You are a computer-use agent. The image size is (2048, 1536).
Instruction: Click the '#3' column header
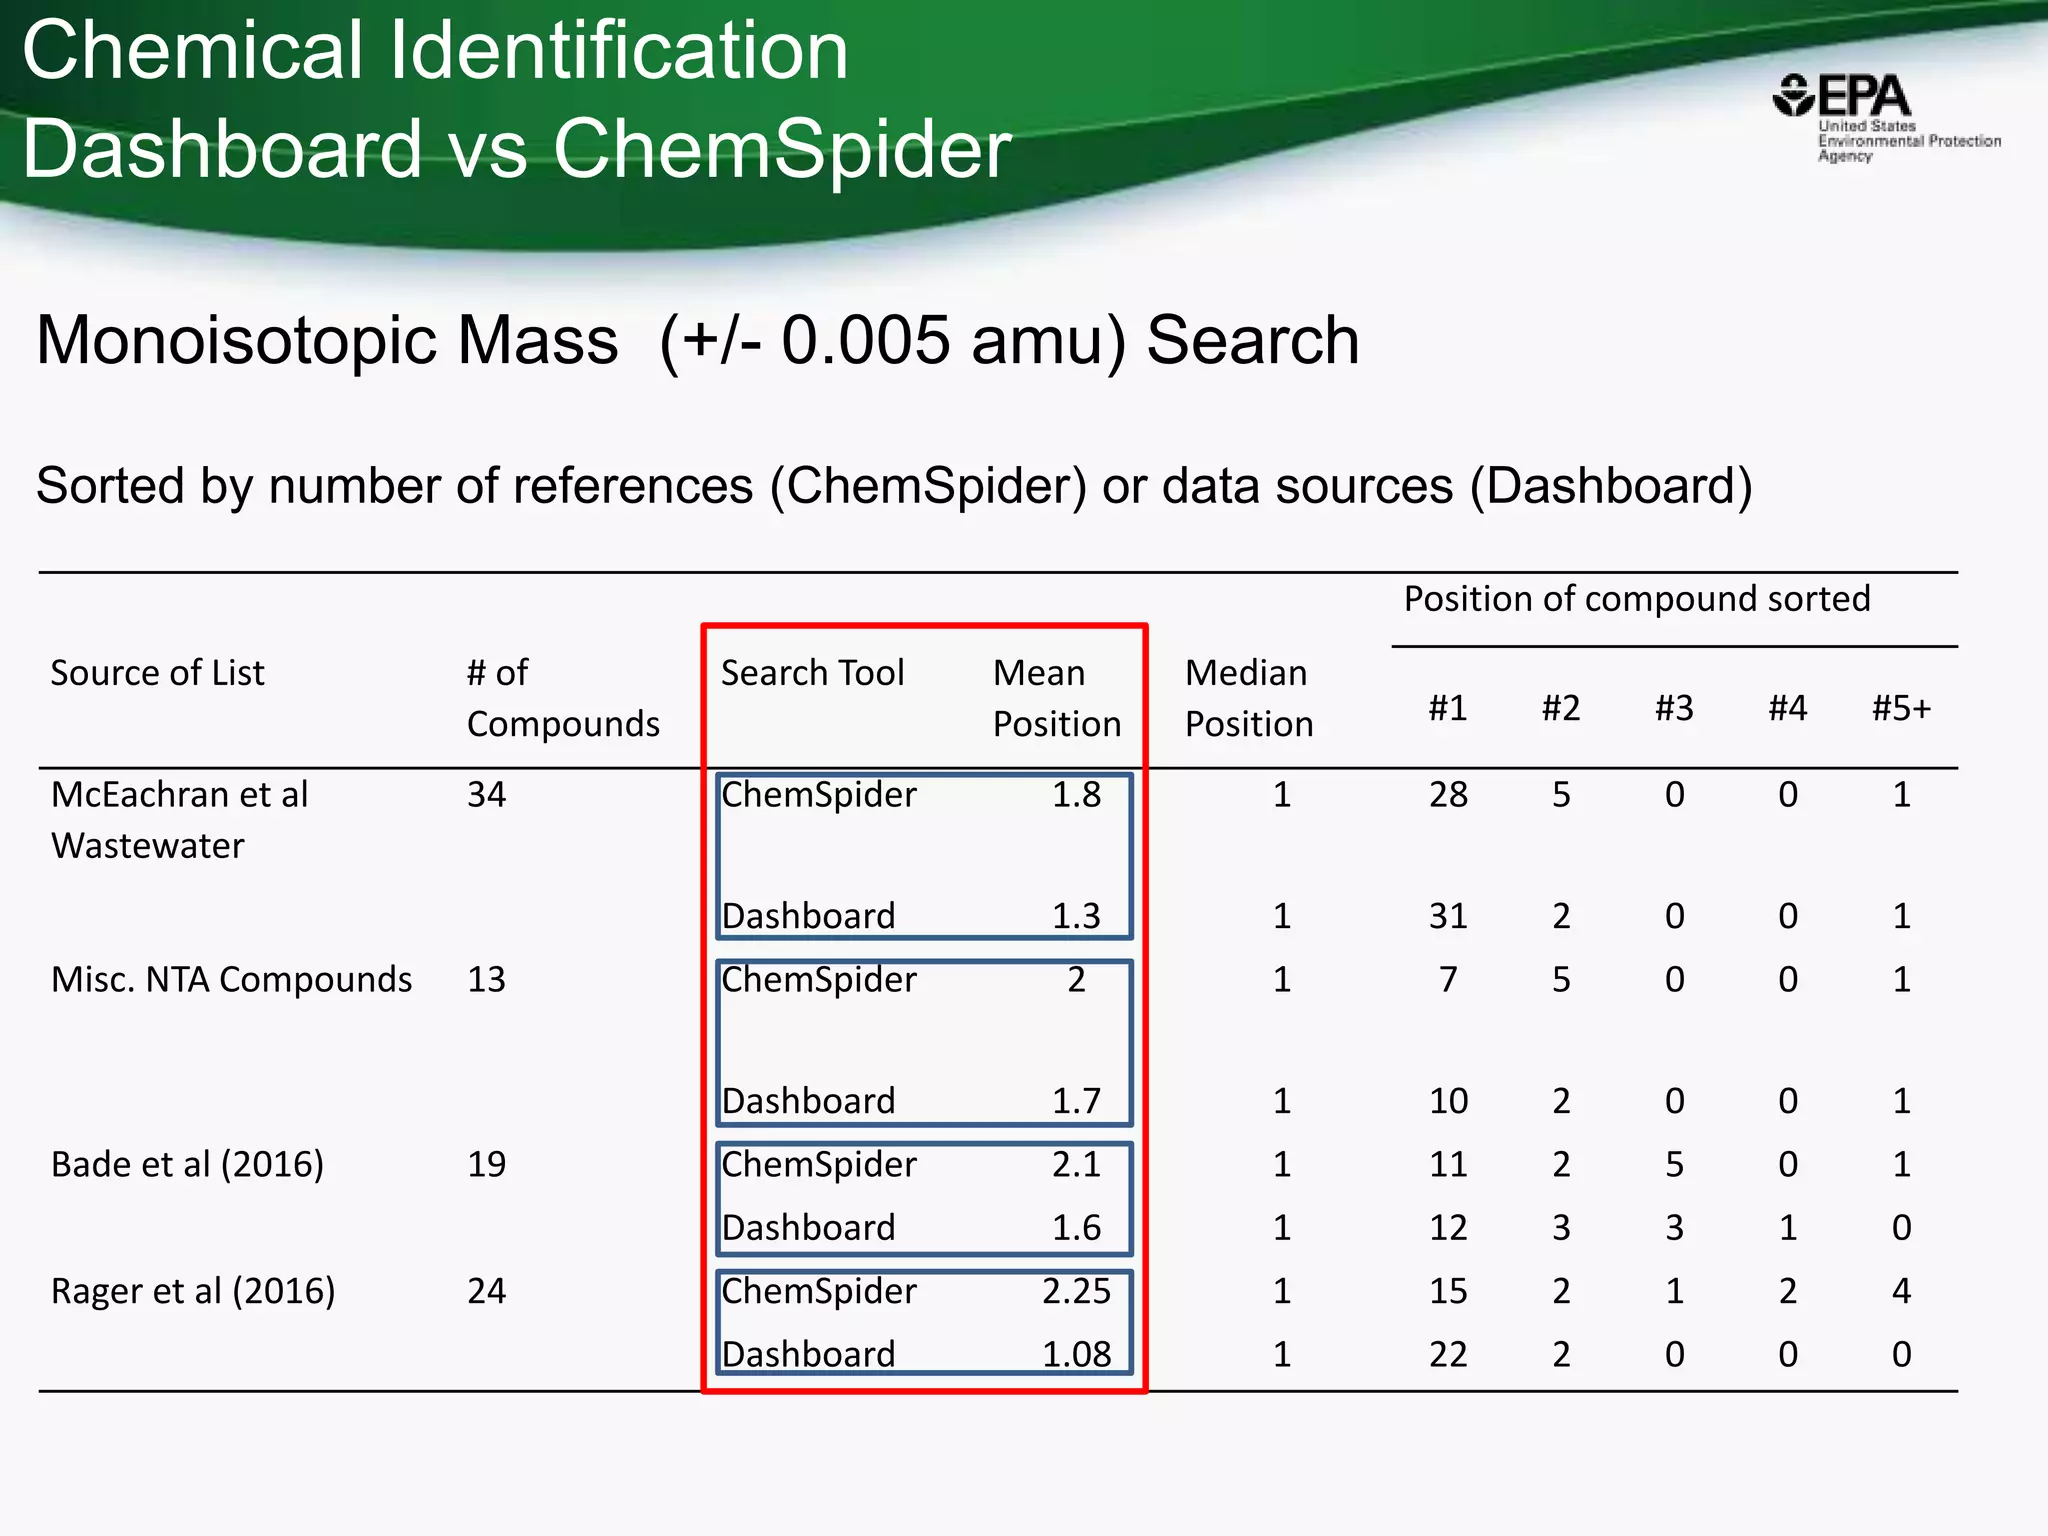coord(1674,708)
